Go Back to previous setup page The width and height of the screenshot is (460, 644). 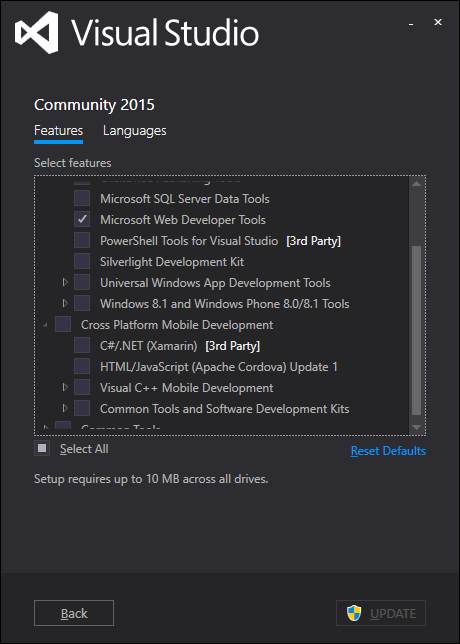[74, 613]
